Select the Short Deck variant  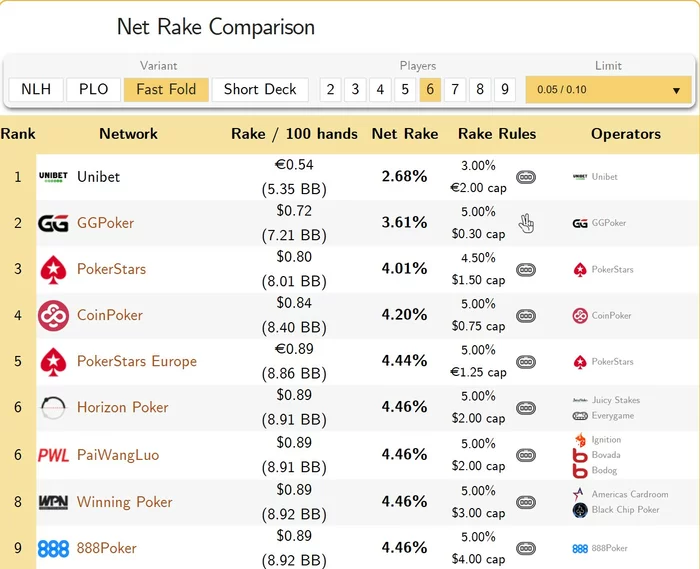260,89
